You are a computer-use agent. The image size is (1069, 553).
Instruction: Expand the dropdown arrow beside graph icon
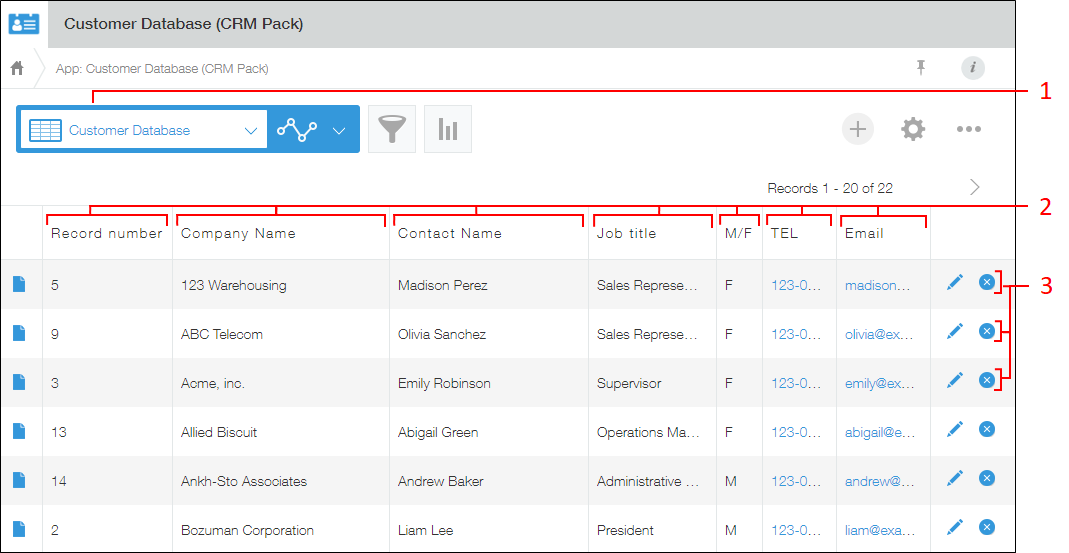point(339,130)
